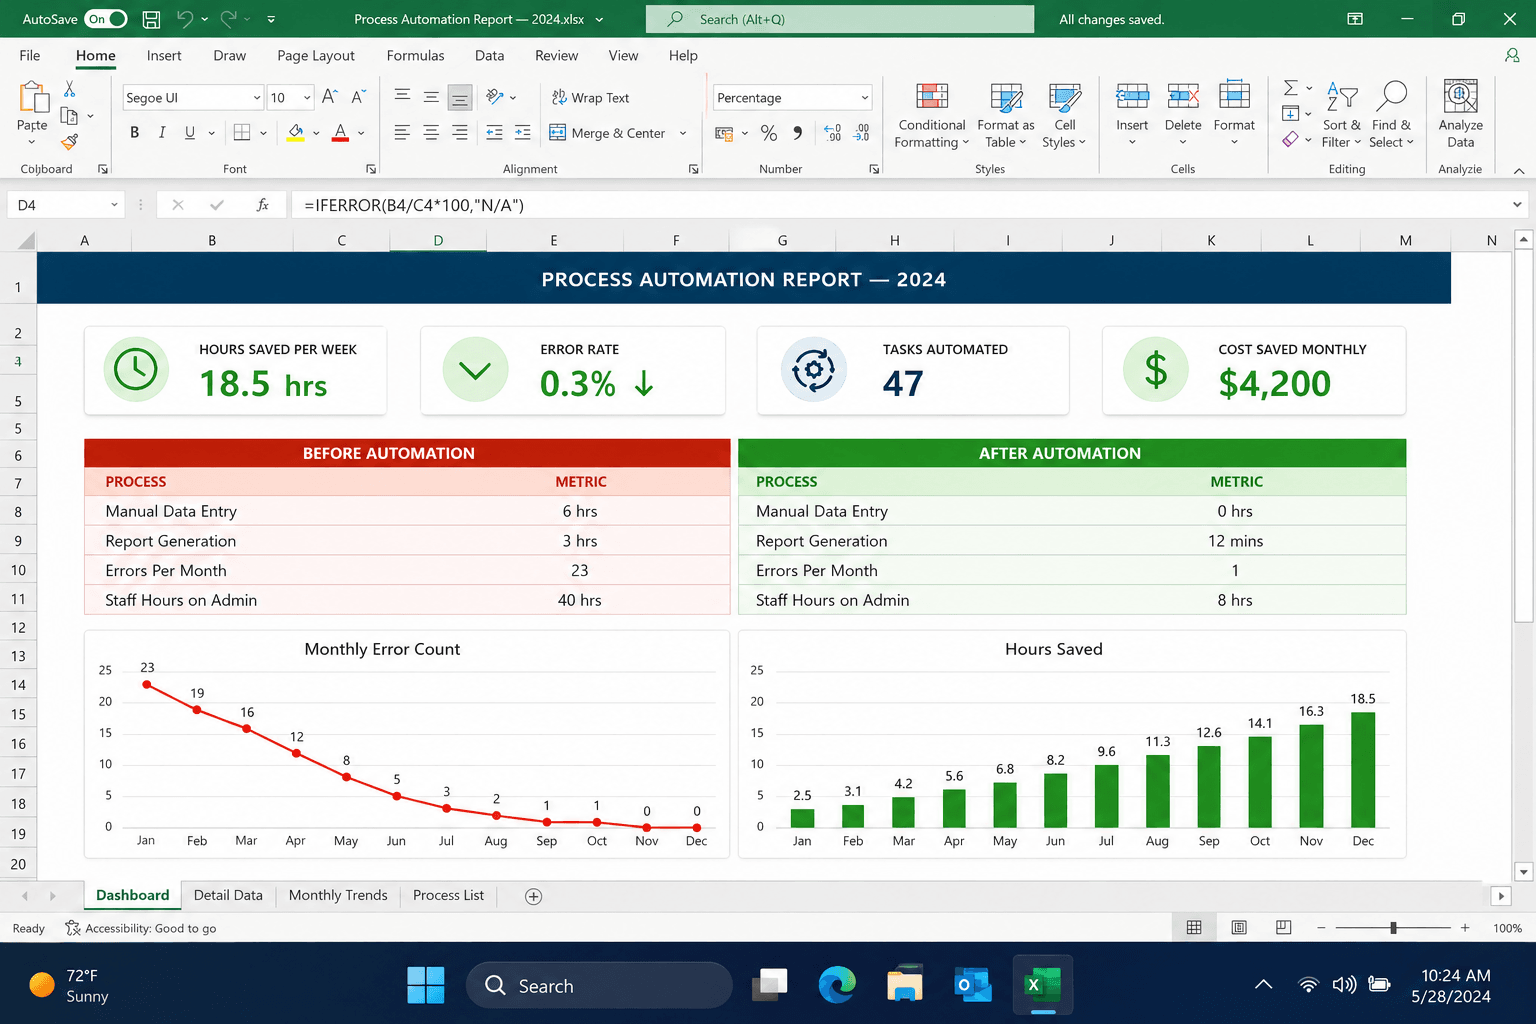Screen dimensions: 1536x1024
Task: Click the Paste clipboard icon
Action: point(33,98)
